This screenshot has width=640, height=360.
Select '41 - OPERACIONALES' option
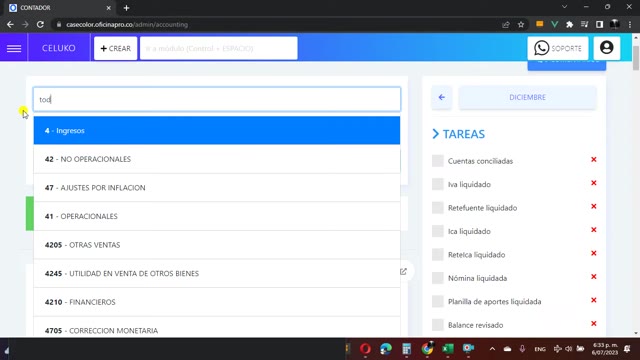[217, 216]
